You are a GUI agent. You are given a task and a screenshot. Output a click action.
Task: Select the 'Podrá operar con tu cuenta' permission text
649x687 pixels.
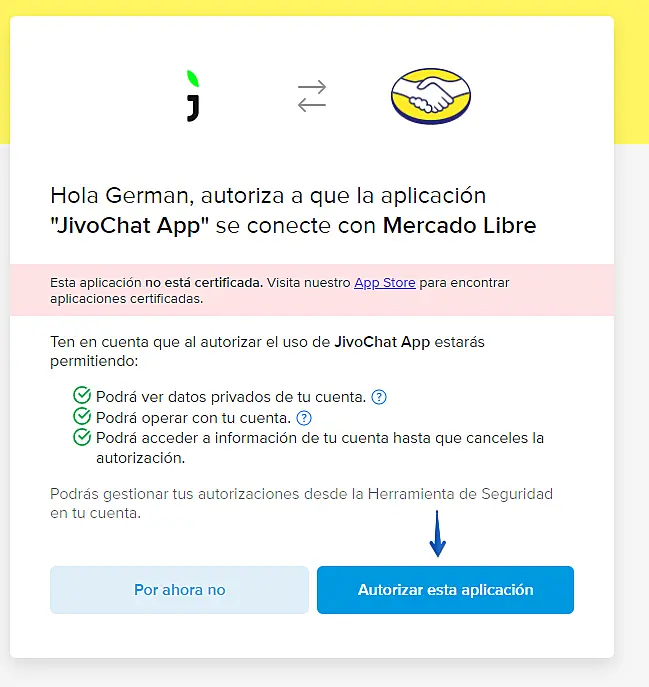coord(193,418)
